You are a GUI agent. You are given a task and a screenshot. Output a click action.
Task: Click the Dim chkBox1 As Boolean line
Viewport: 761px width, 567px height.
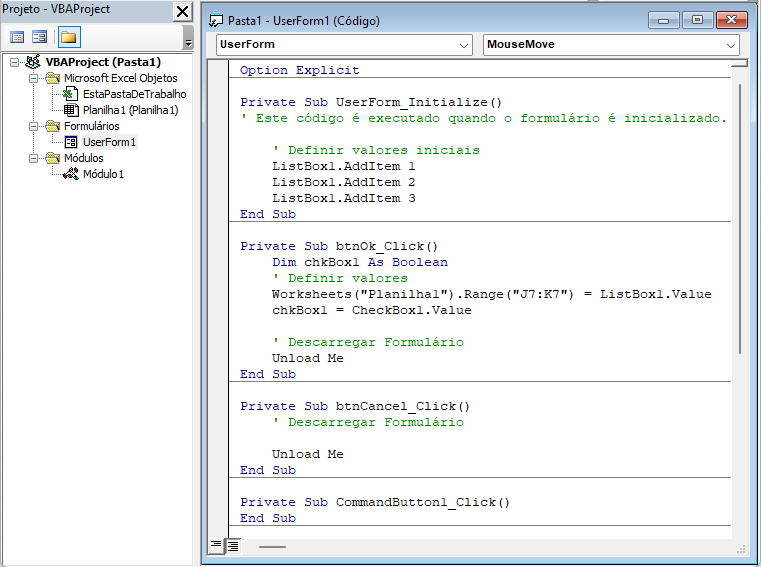(360, 262)
